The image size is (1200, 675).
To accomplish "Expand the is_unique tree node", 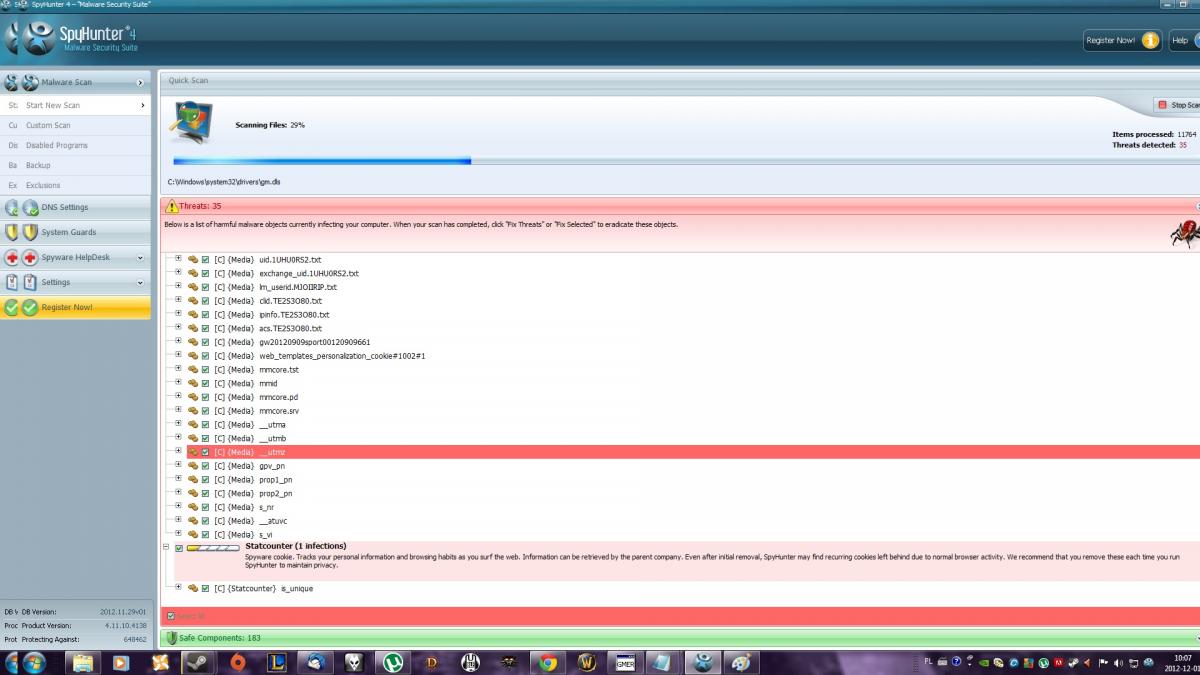I will pos(179,587).
